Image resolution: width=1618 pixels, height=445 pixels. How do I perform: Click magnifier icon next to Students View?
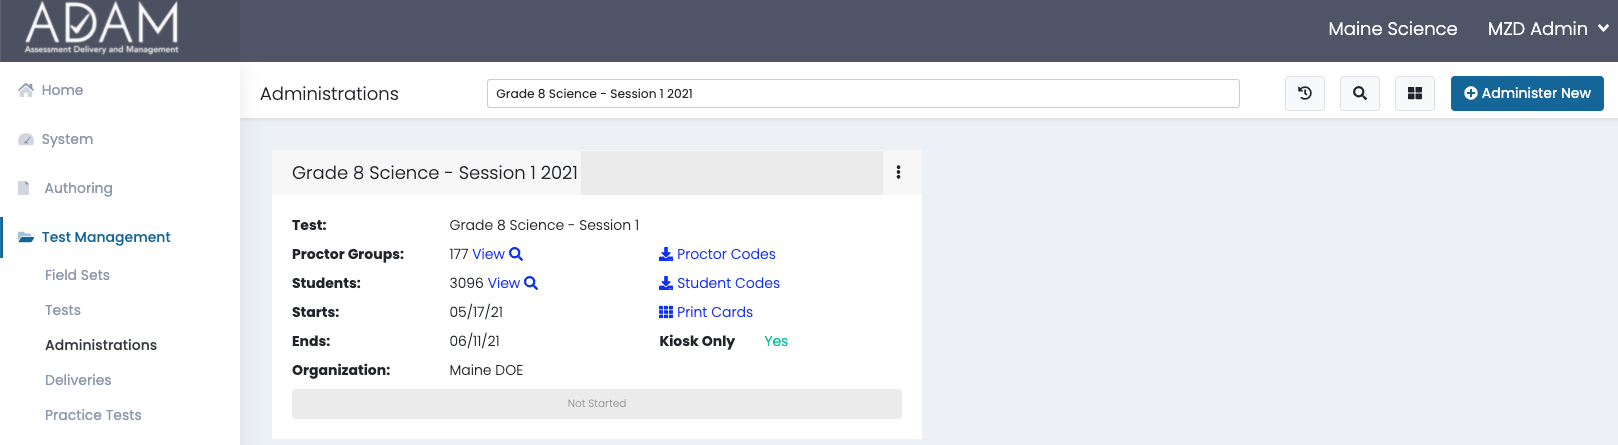[x=531, y=283]
